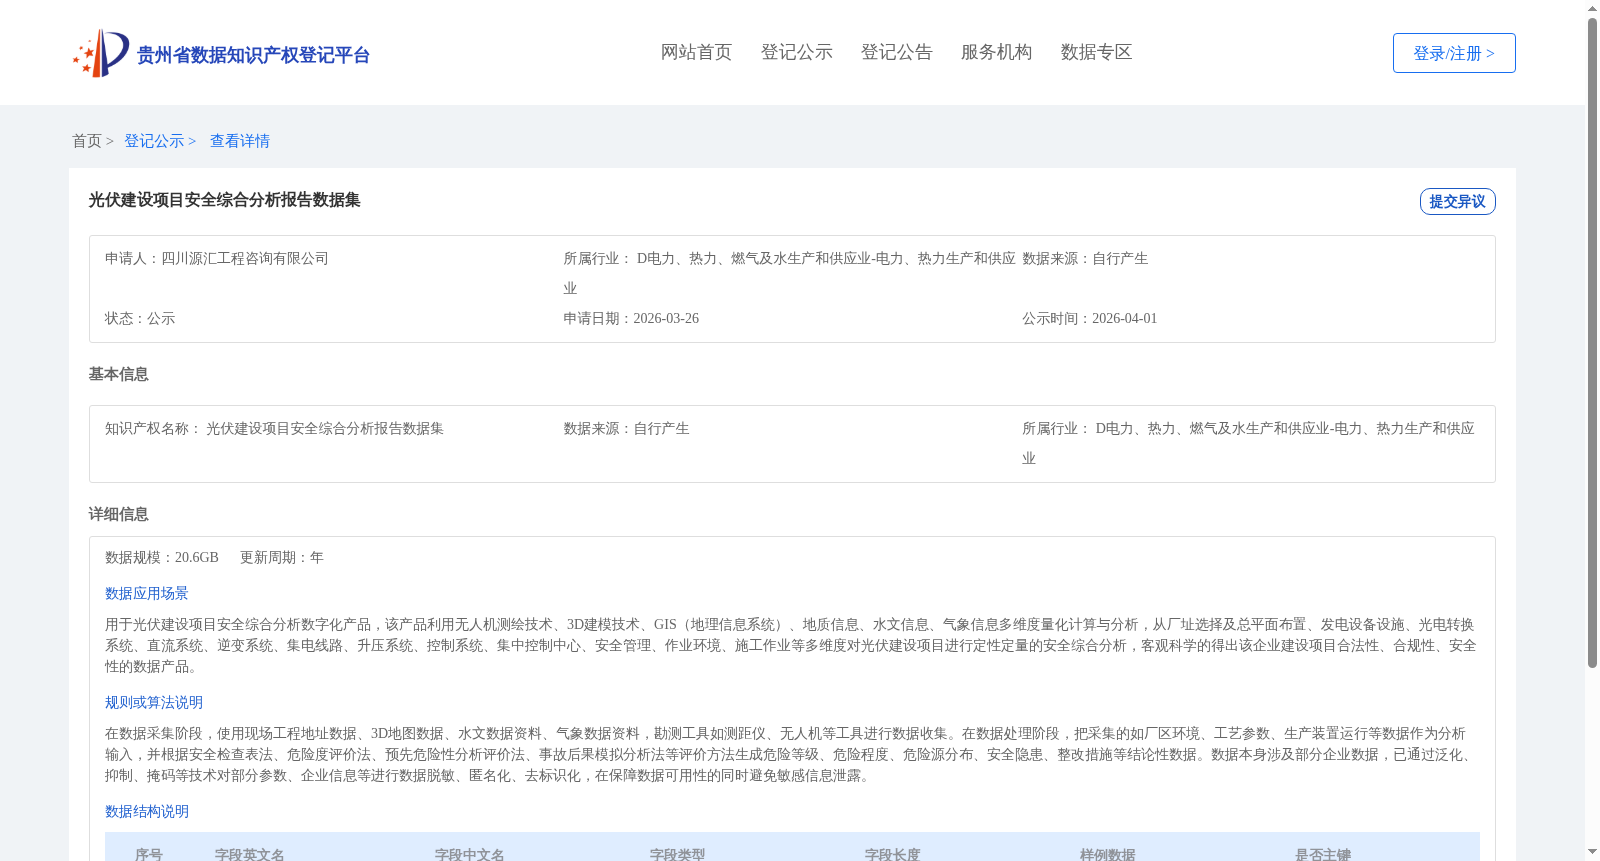This screenshot has height=861, width=1600.
Task: Click the scrollbar up arrow
Action: coord(1592,8)
